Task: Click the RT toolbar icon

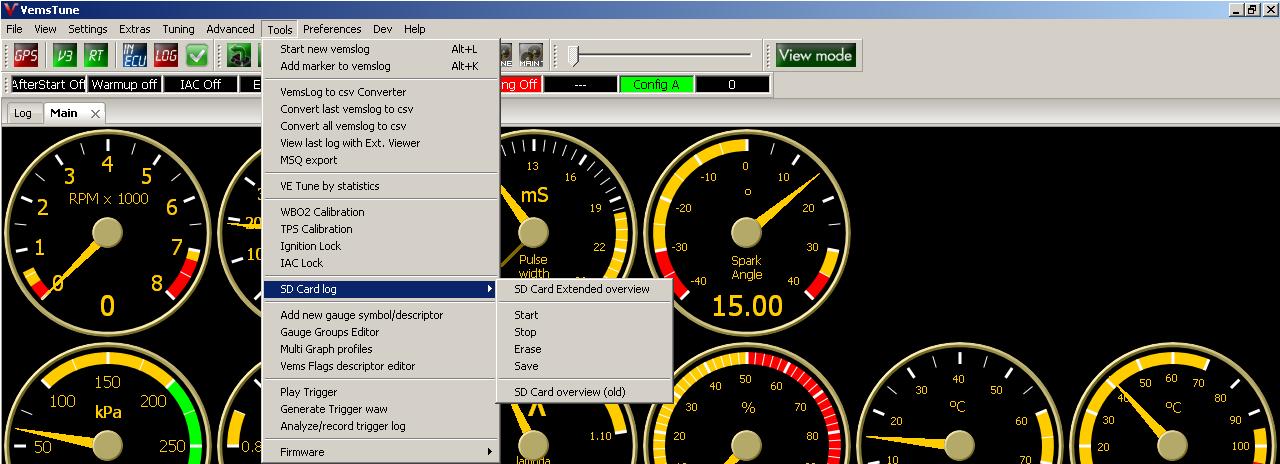Action: [96, 55]
